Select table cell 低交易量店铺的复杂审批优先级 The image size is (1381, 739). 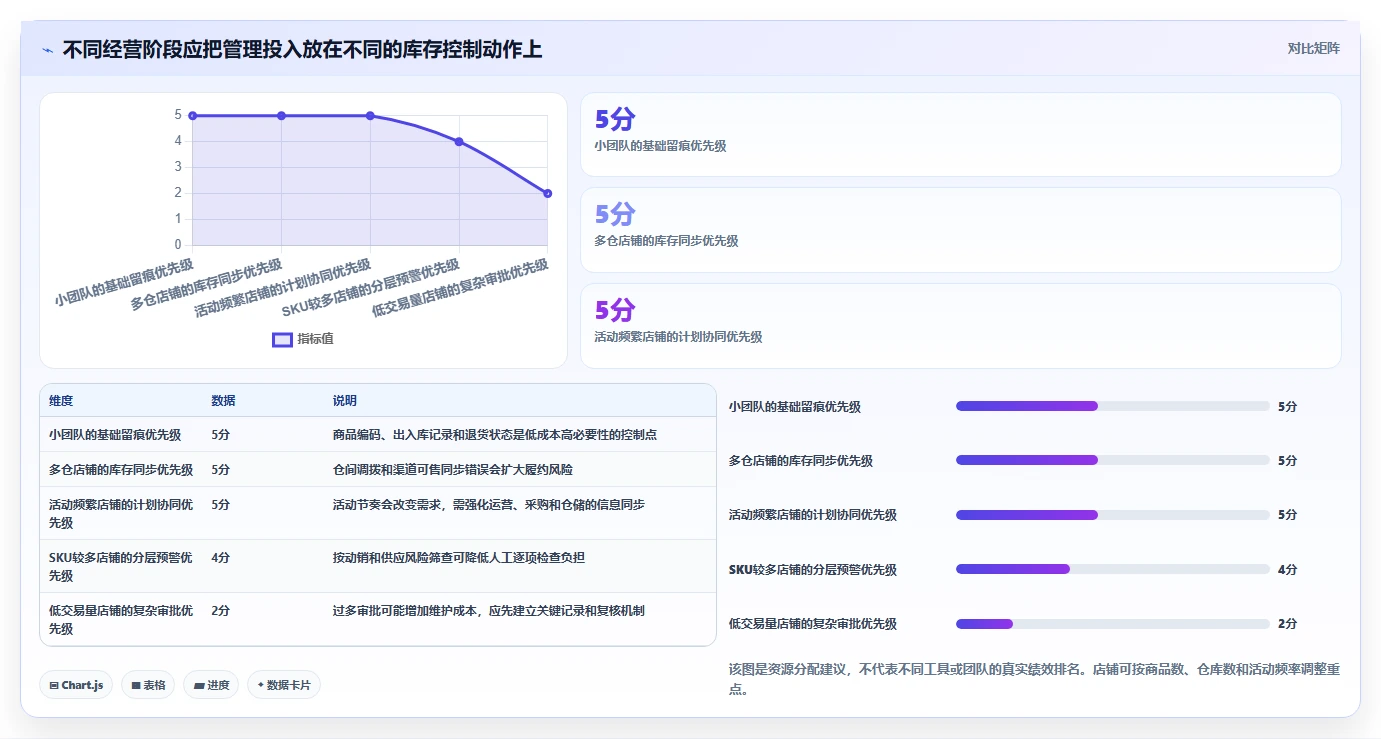click(x=121, y=620)
